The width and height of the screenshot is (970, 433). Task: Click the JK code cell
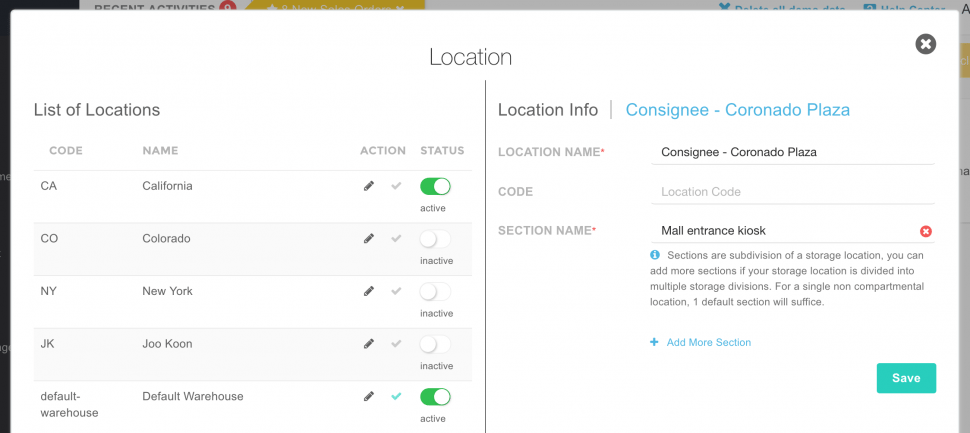[x=48, y=343]
